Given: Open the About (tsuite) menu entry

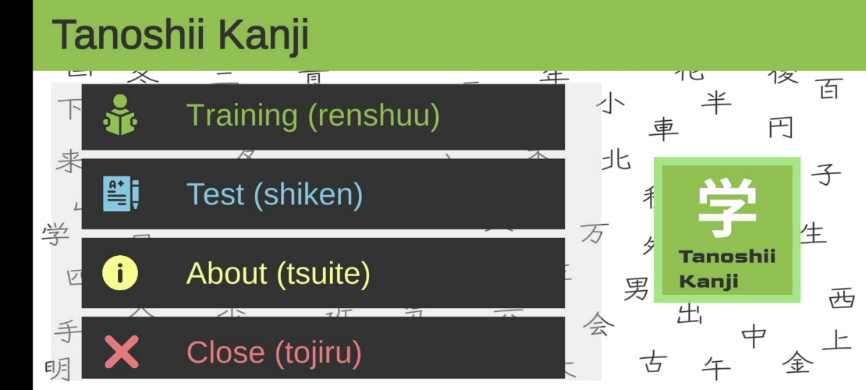Looking at the screenshot, I should (x=323, y=273).
